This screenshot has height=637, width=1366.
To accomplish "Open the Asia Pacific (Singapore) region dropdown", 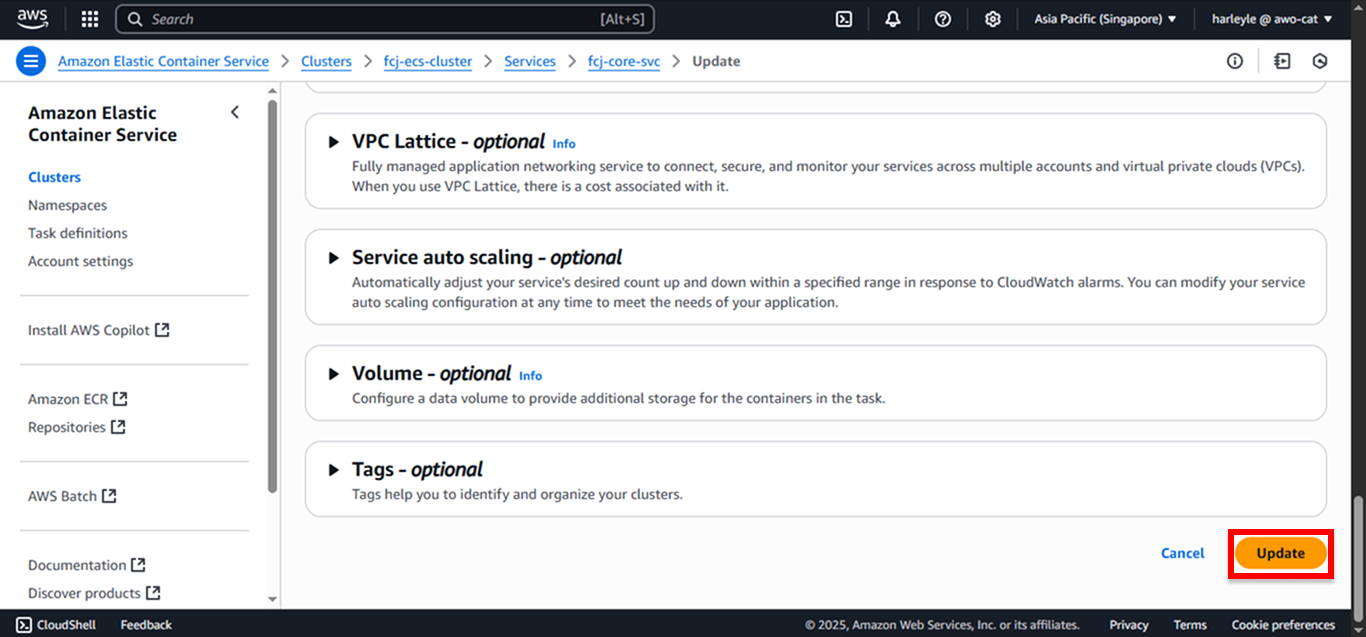I will pyautogui.click(x=1105, y=19).
